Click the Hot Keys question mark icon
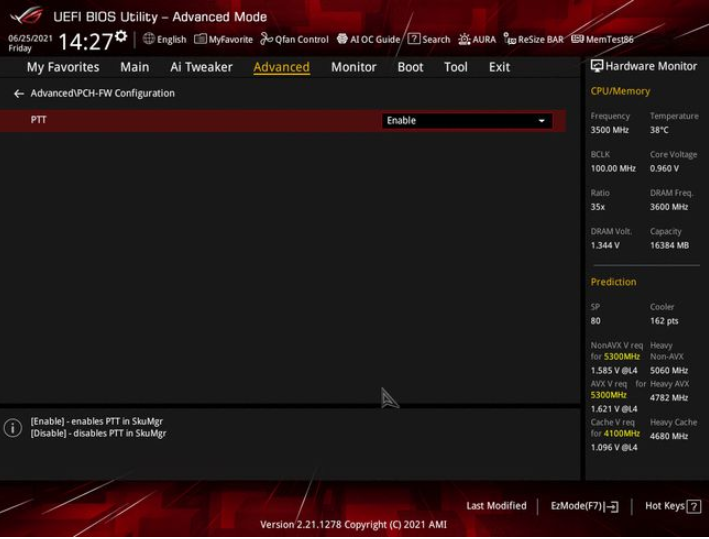 (x=694, y=506)
